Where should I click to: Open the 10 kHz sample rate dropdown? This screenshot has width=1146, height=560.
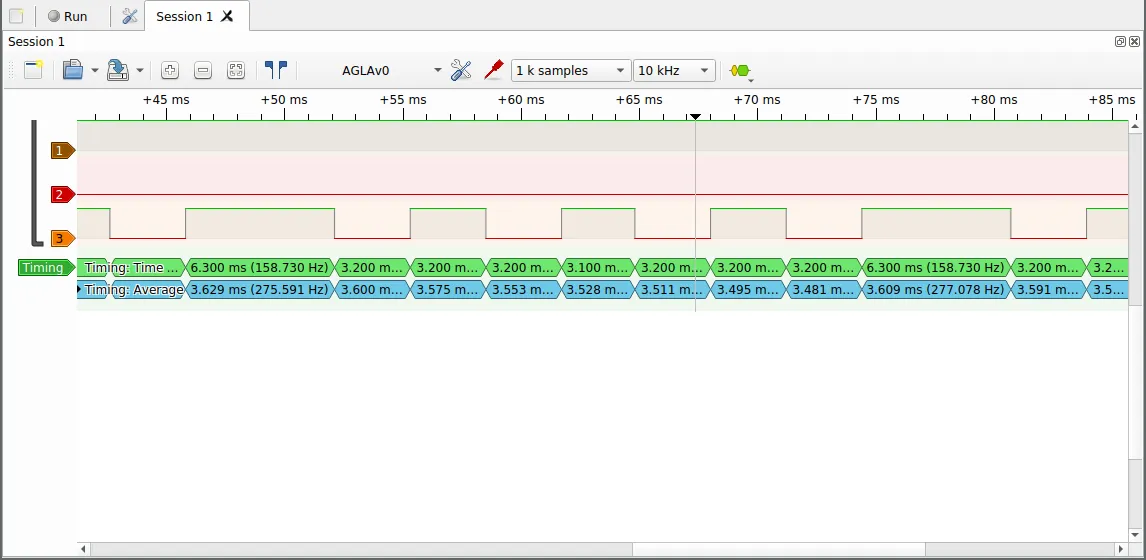coord(674,70)
